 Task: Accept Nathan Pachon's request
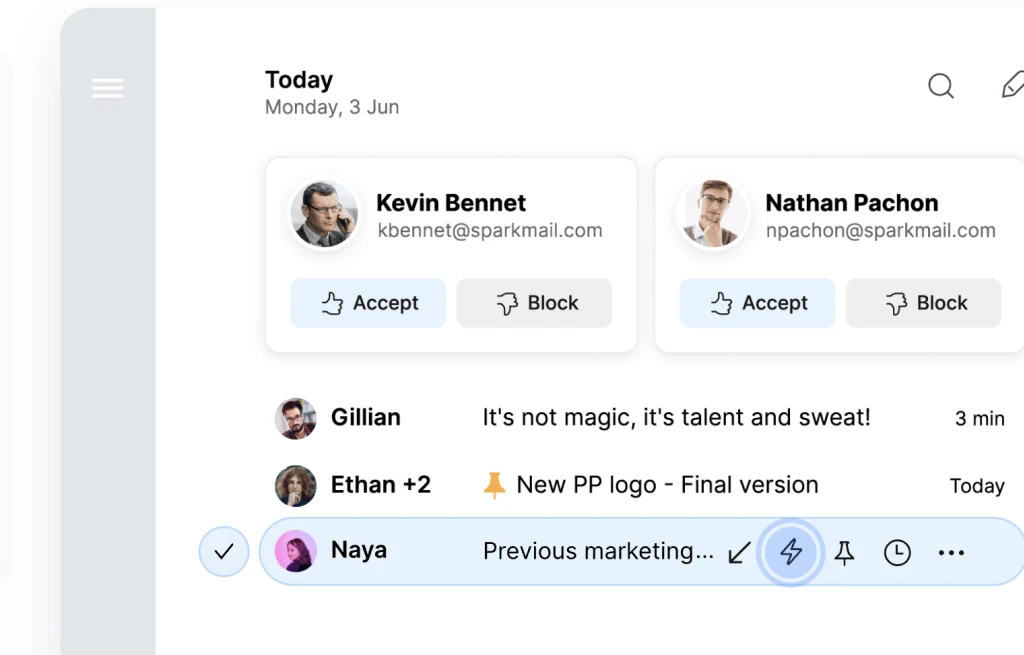pos(757,303)
